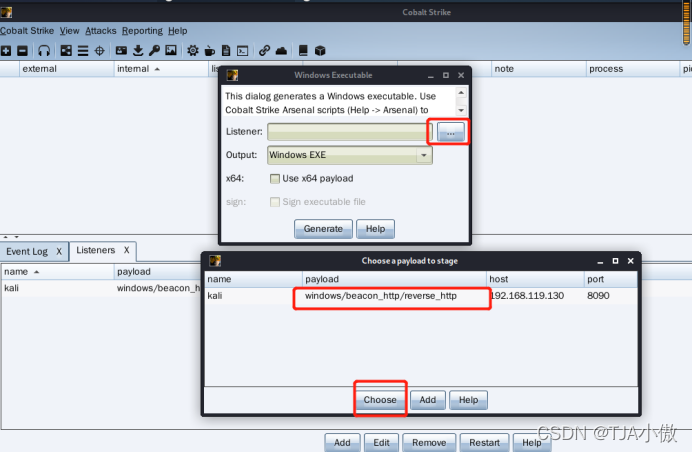Click the note column header
The width and height of the screenshot is (693, 452).
538,69
